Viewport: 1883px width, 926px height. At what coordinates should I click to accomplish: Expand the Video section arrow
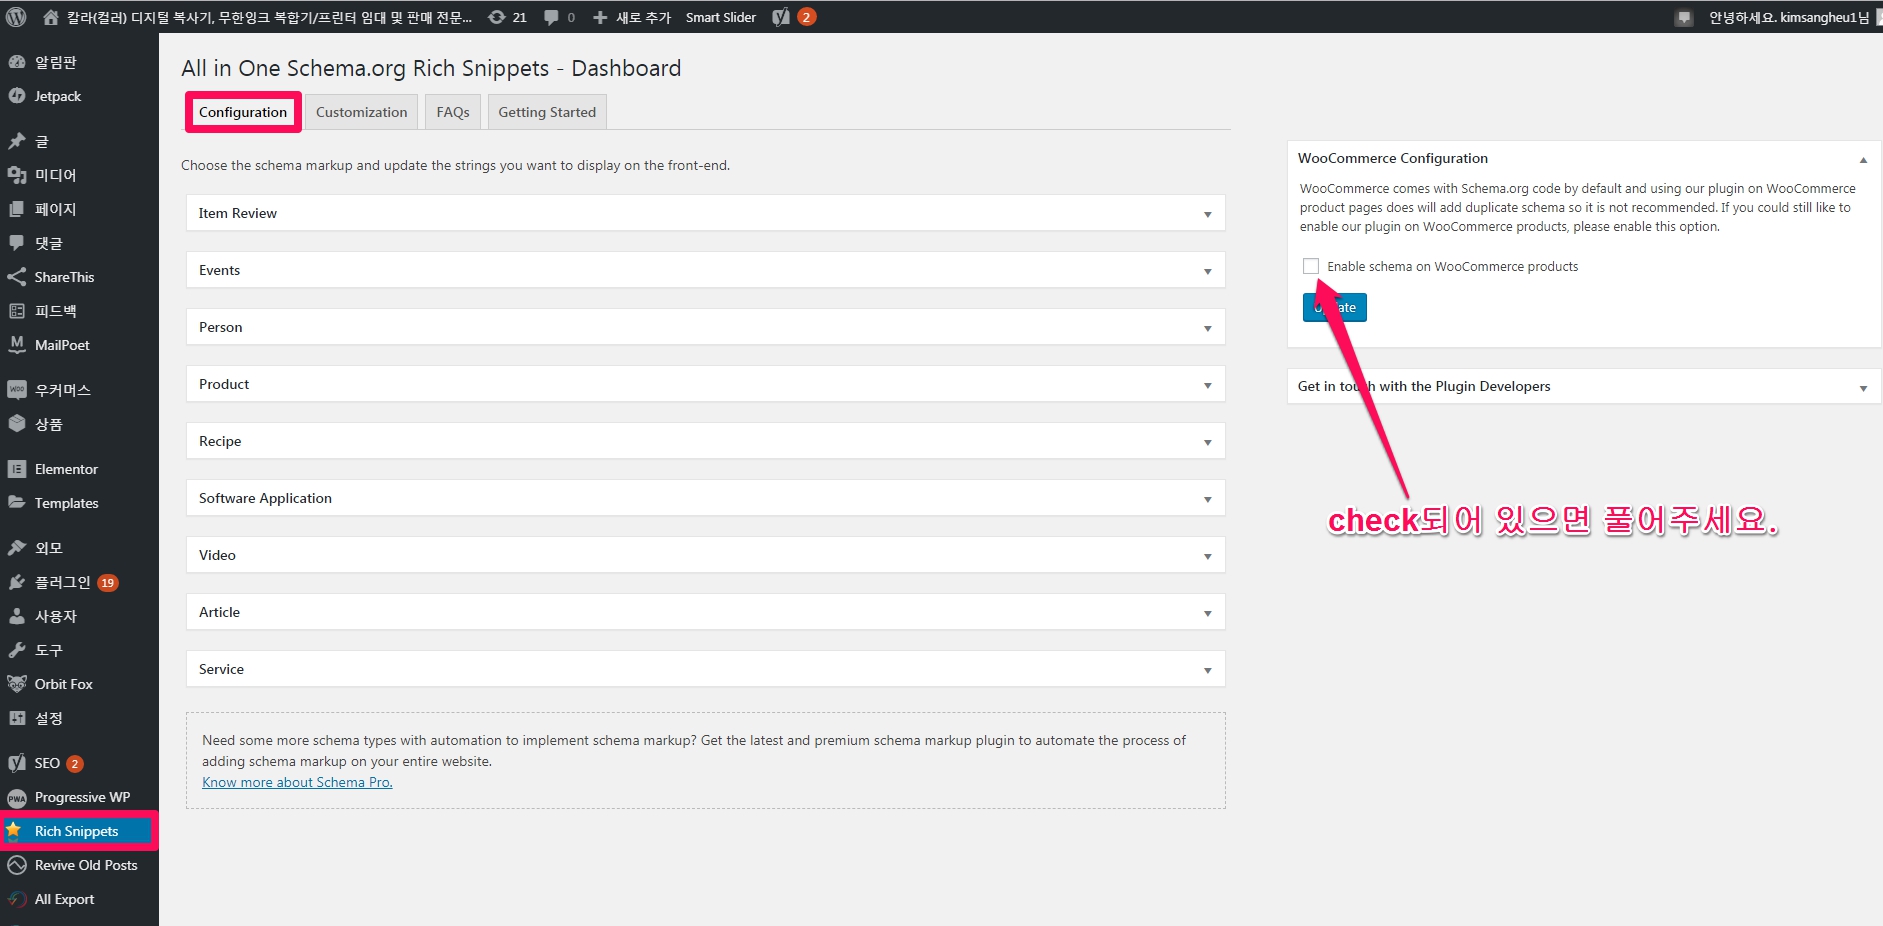point(1207,556)
